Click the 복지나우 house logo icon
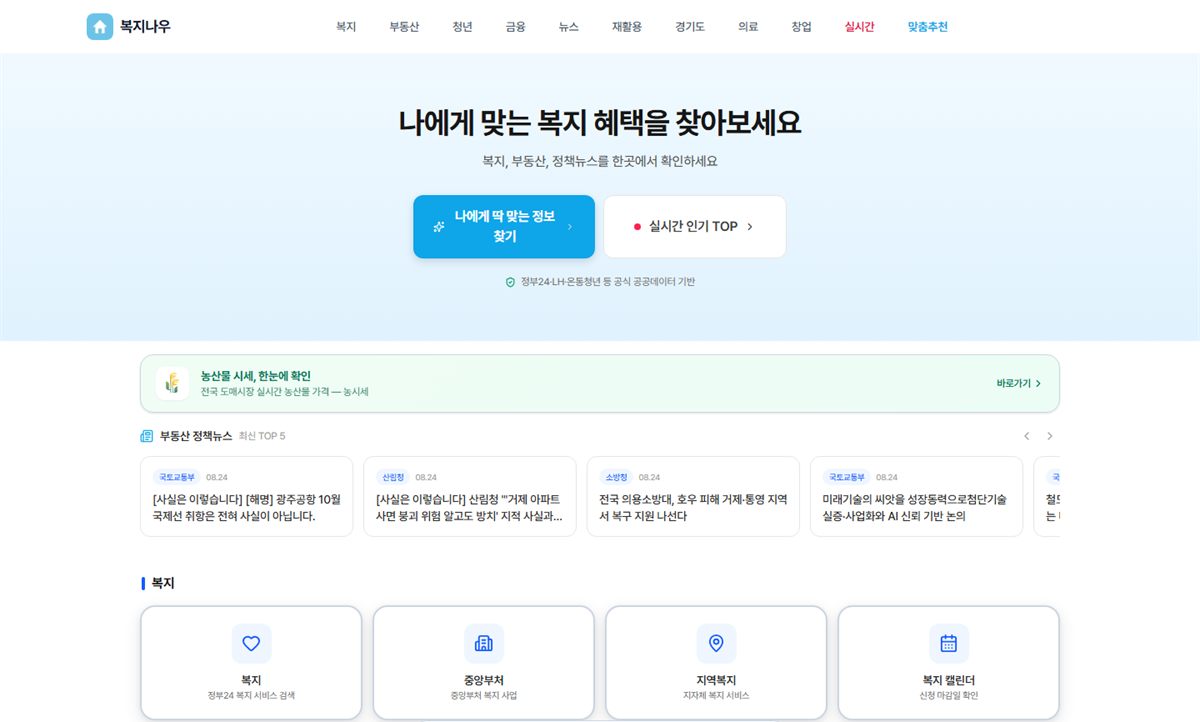Screen dimensions: 1200x722 [x=100, y=27]
